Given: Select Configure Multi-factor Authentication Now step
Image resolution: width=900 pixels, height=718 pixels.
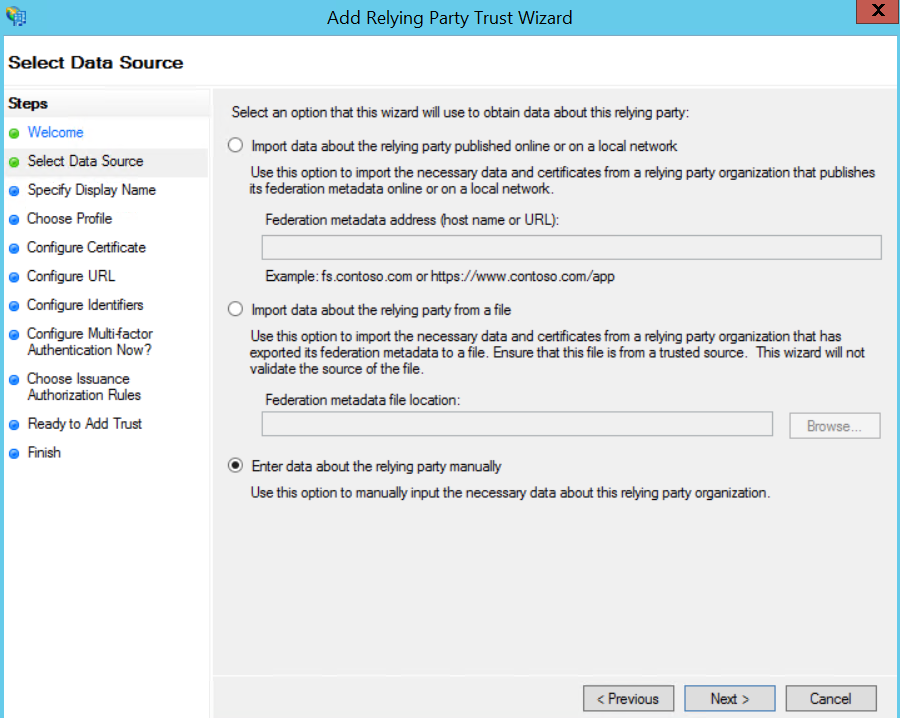Looking at the screenshot, I should 90,341.
